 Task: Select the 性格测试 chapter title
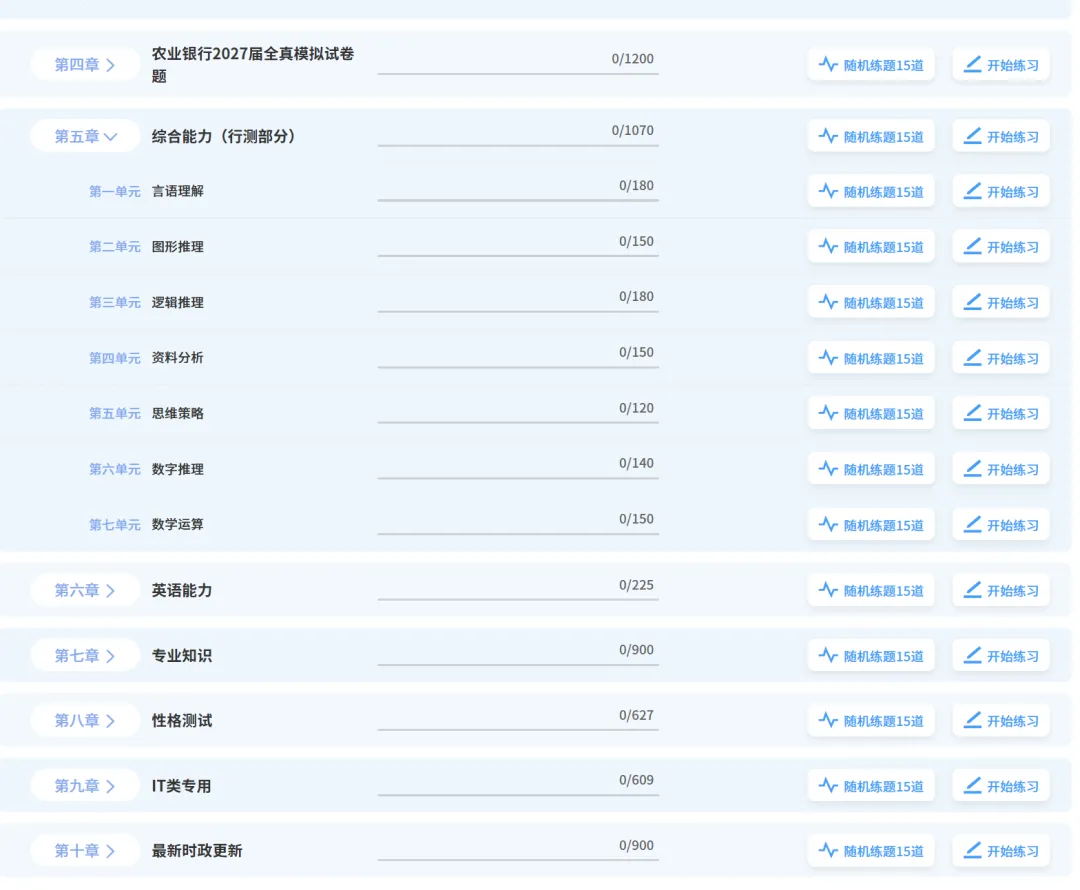182,721
